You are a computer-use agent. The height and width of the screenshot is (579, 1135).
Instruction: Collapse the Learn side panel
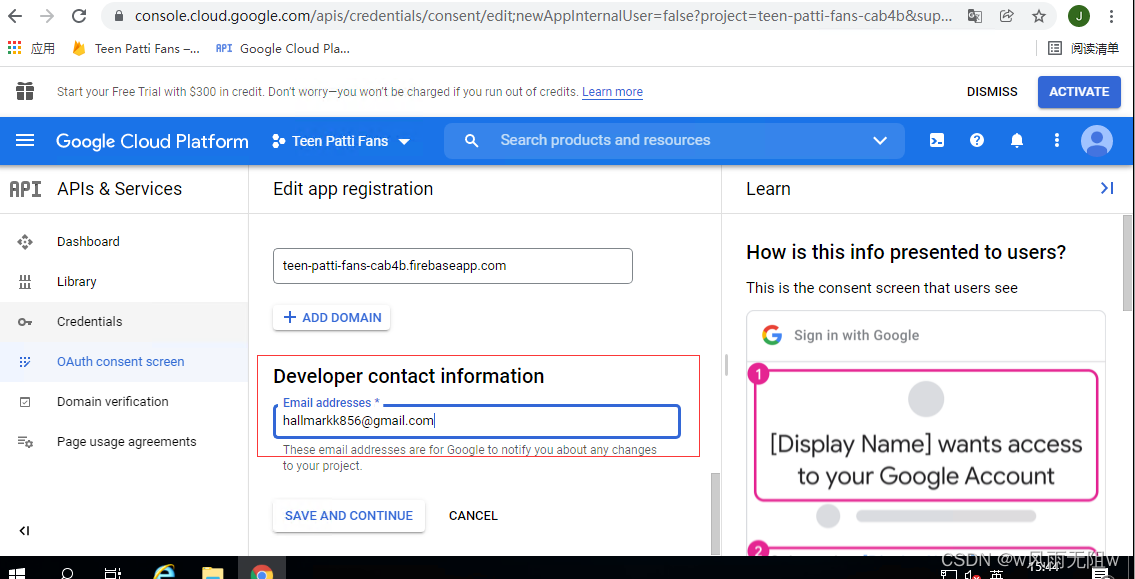click(1106, 188)
